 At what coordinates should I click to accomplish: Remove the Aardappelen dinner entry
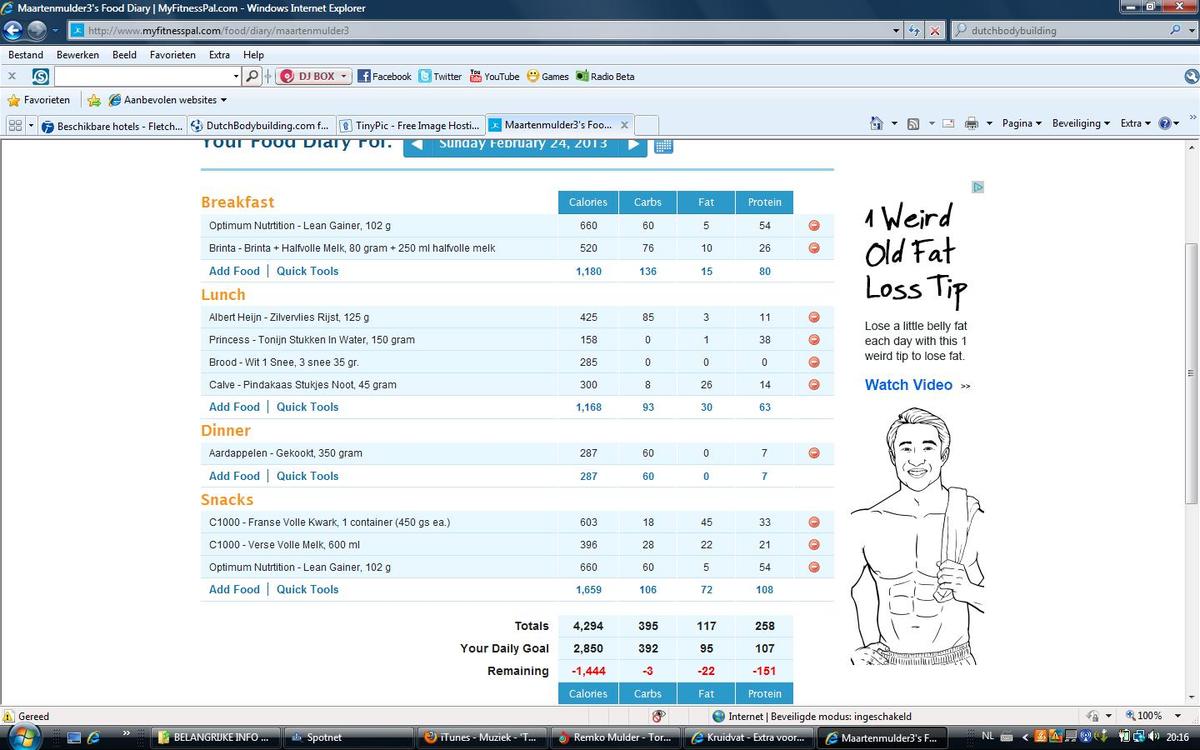pyautogui.click(x=813, y=453)
